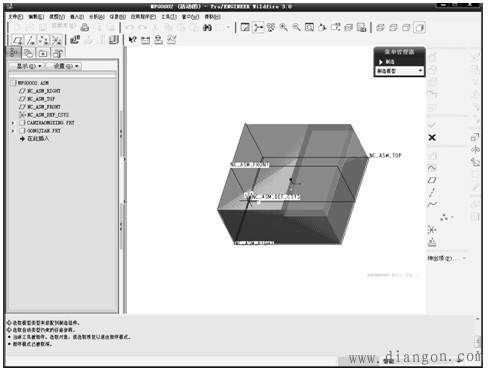Viewport: 489px width, 371px height.
Task: Open the 编辑(E) menu
Action: (36, 16)
